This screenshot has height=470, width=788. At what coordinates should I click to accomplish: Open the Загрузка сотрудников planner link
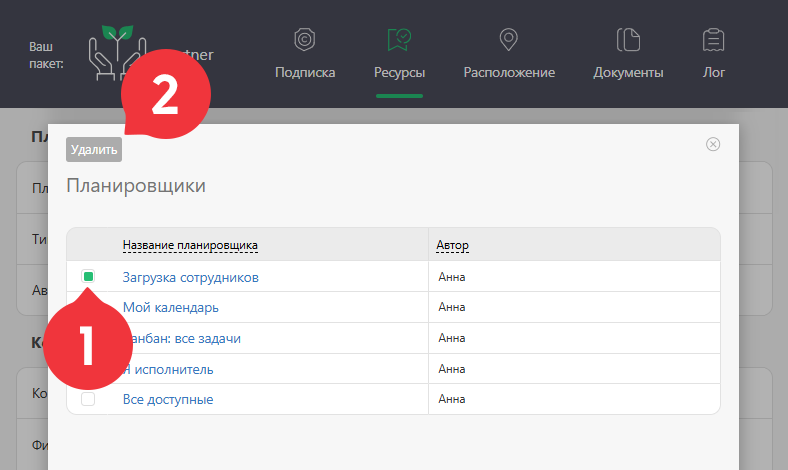point(190,277)
